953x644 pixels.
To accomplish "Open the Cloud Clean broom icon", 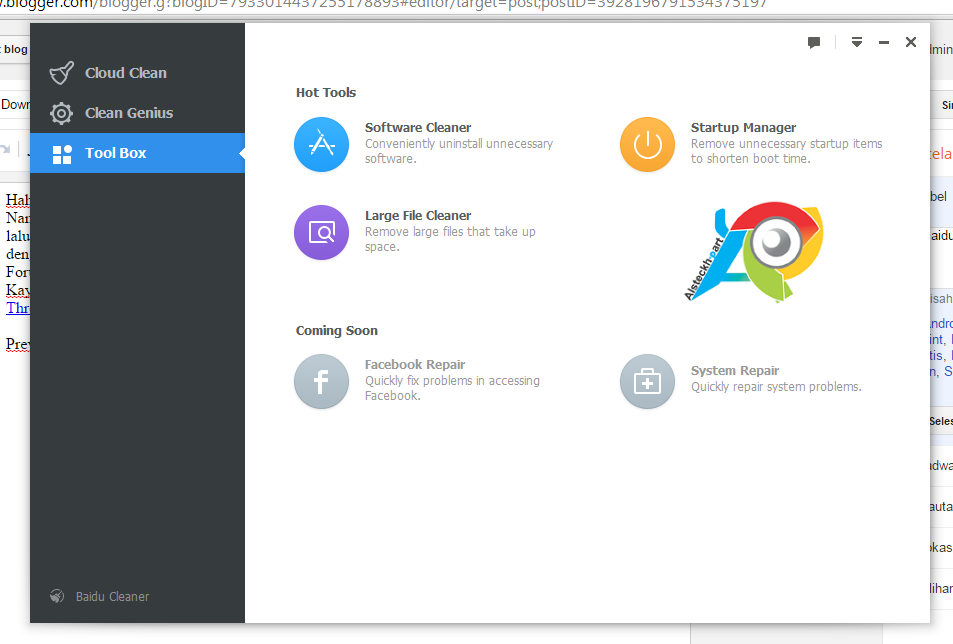I will [61, 73].
